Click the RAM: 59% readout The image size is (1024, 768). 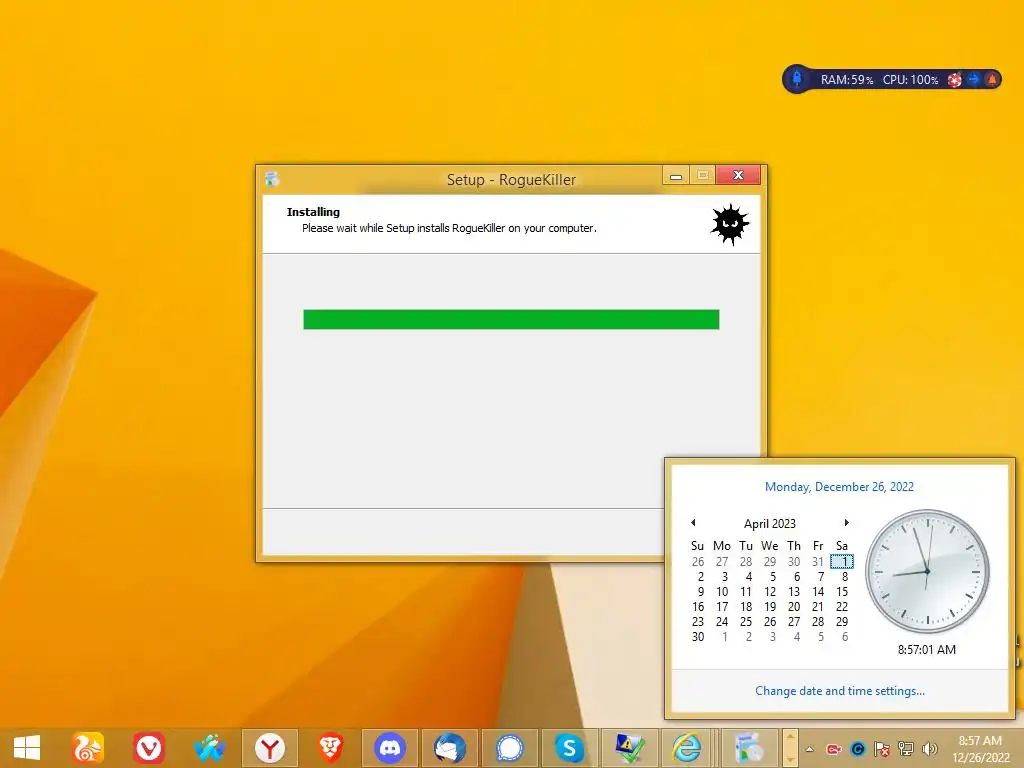pyautogui.click(x=847, y=80)
